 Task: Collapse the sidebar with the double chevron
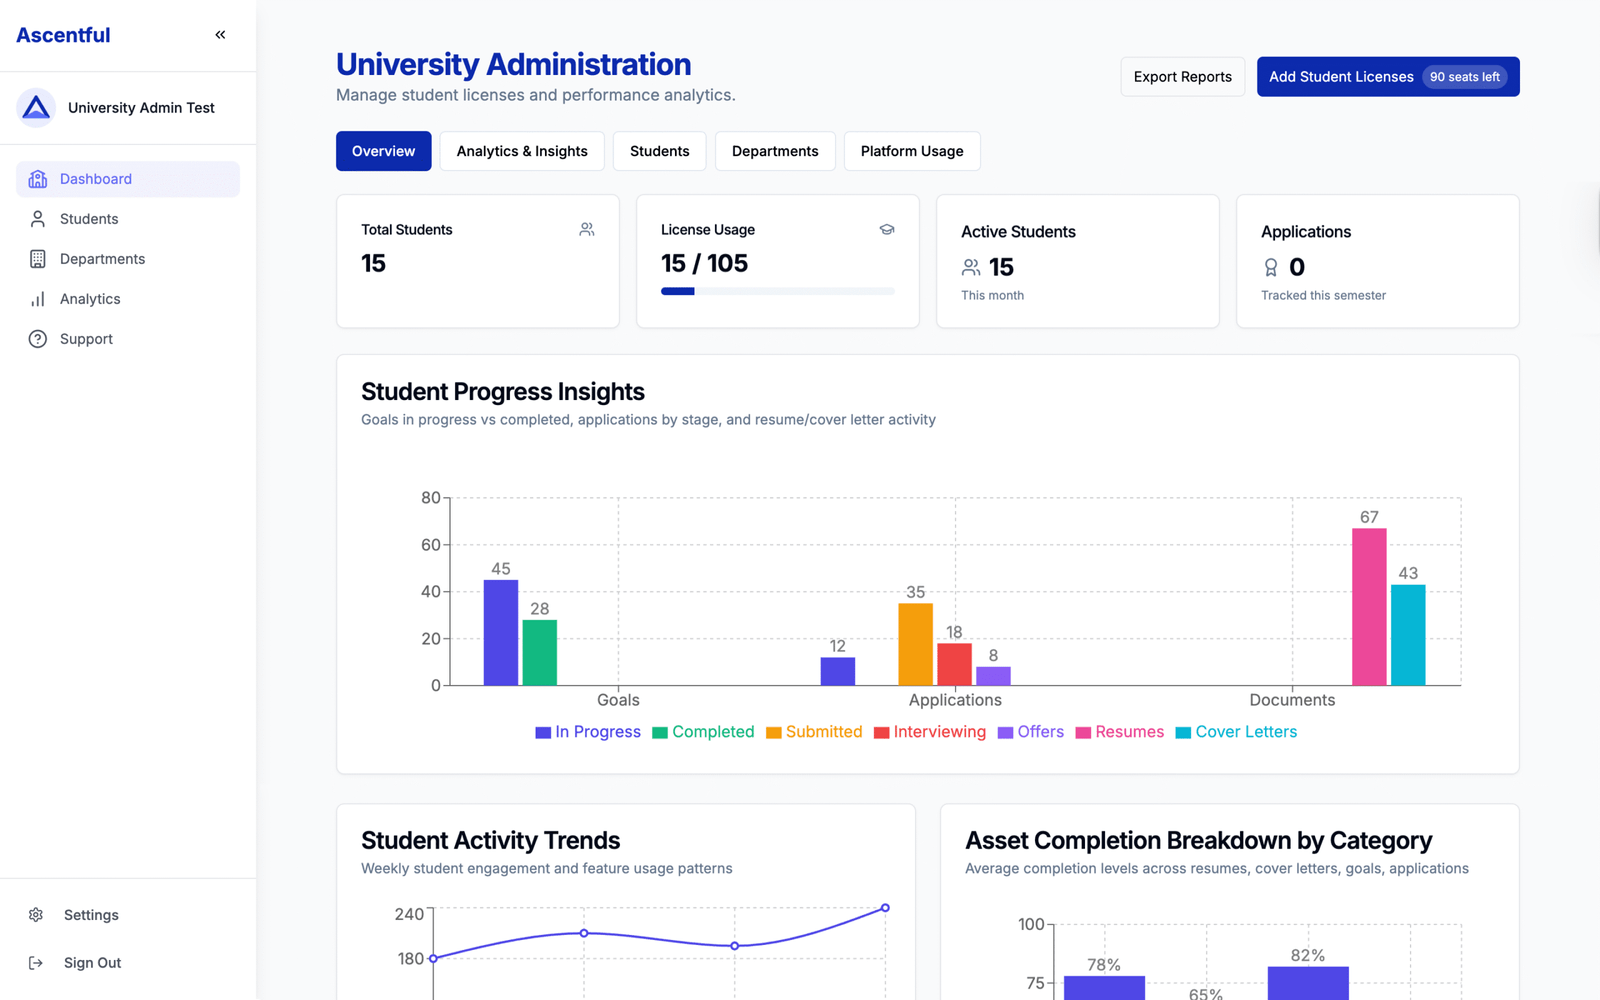tap(220, 35)
